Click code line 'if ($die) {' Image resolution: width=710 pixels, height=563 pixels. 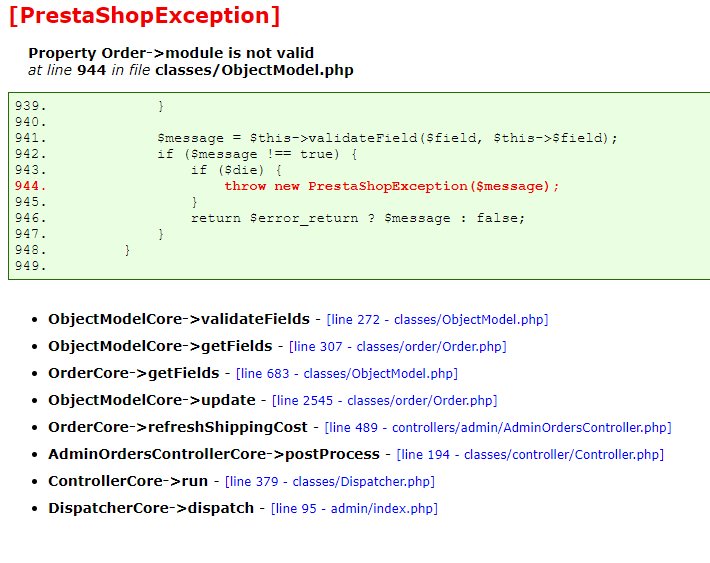point(236,170)
